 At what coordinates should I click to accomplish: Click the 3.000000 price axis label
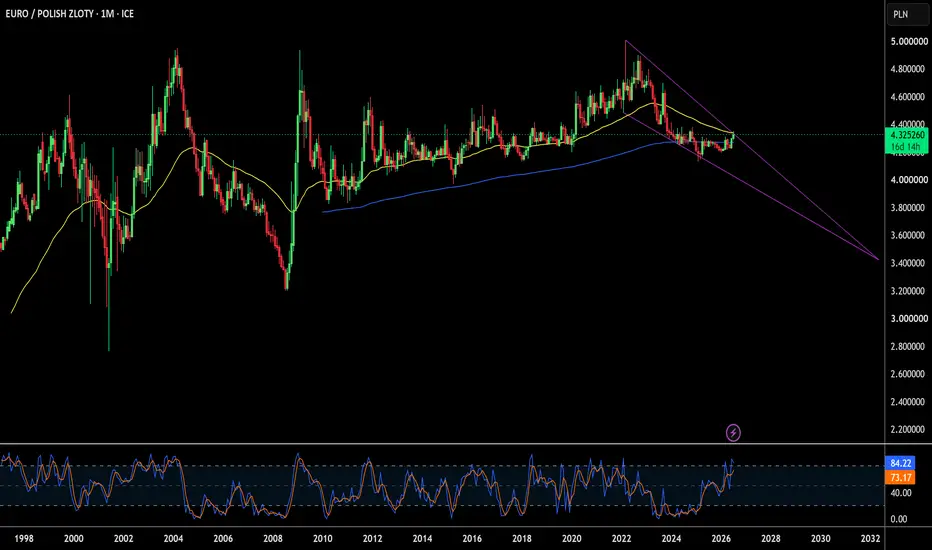tap(909, 319)
